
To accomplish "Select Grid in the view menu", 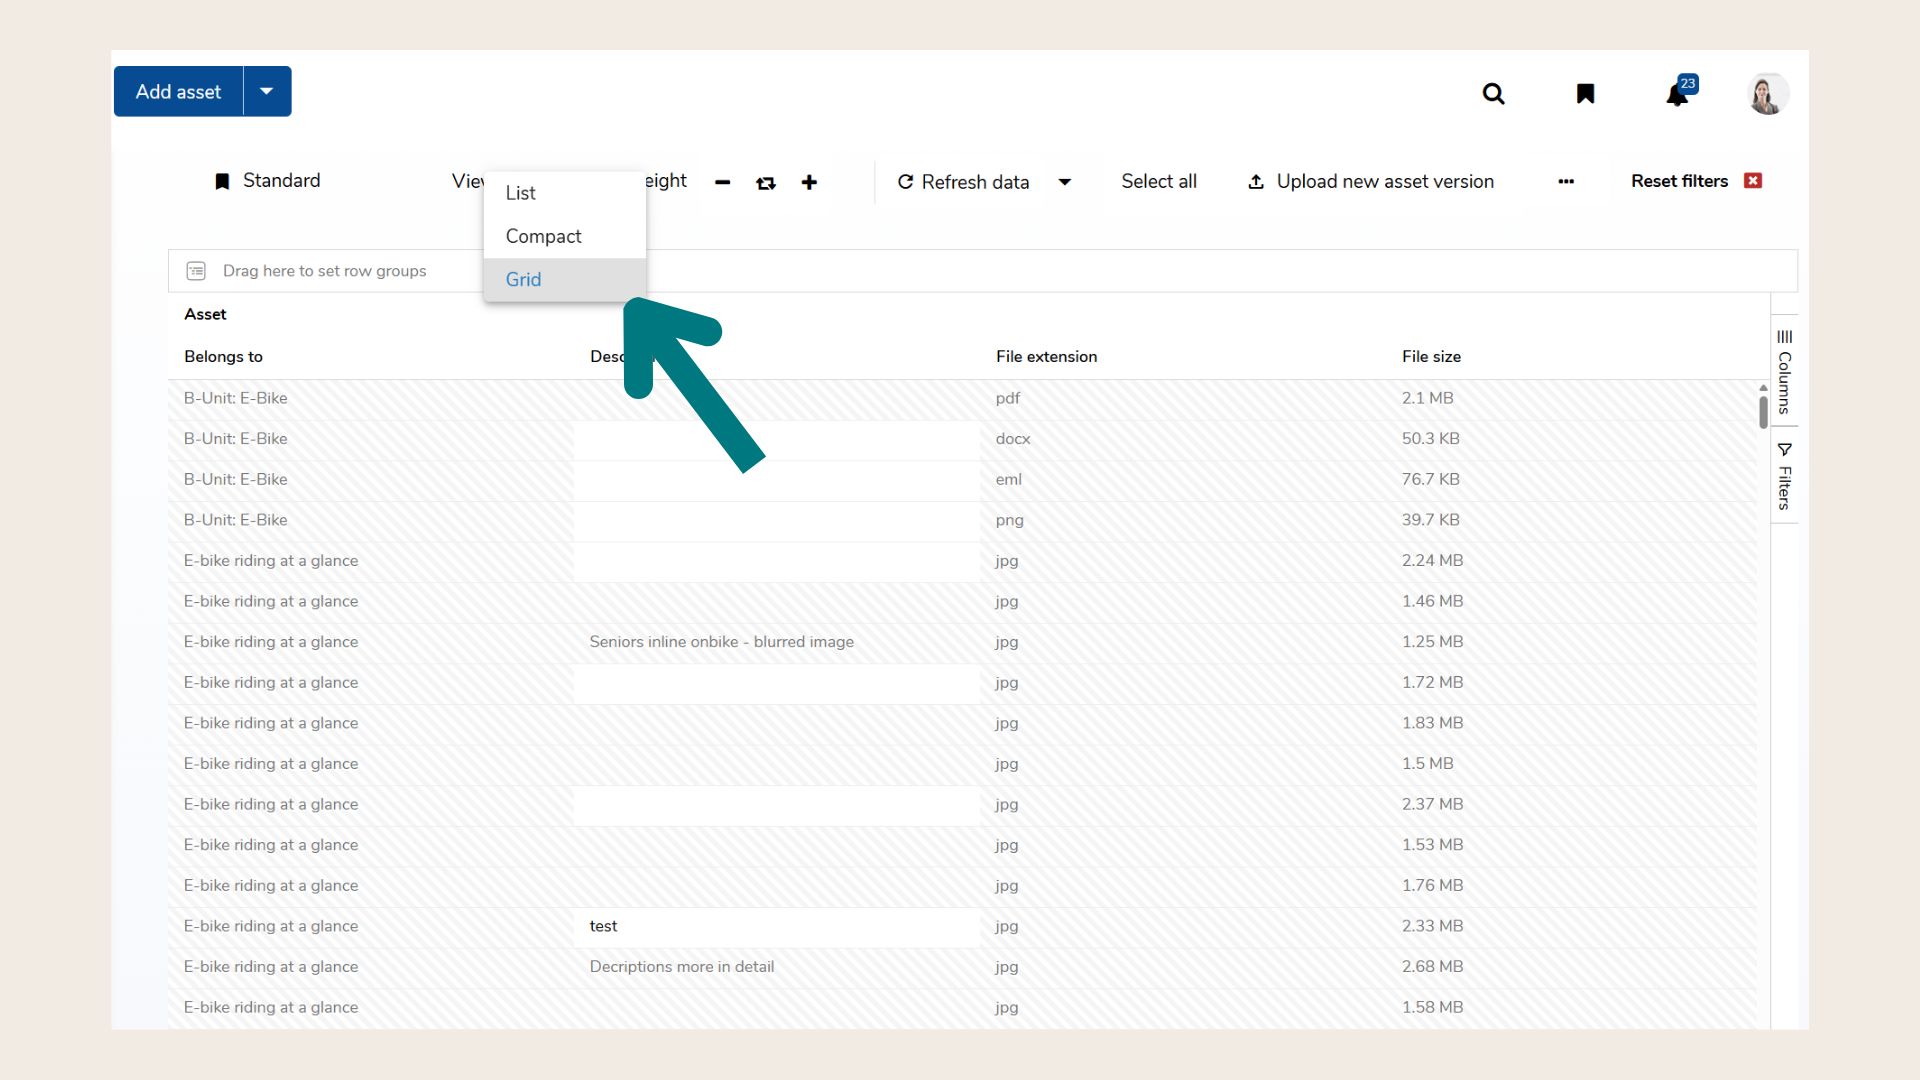I will click(x=523, y=280).
